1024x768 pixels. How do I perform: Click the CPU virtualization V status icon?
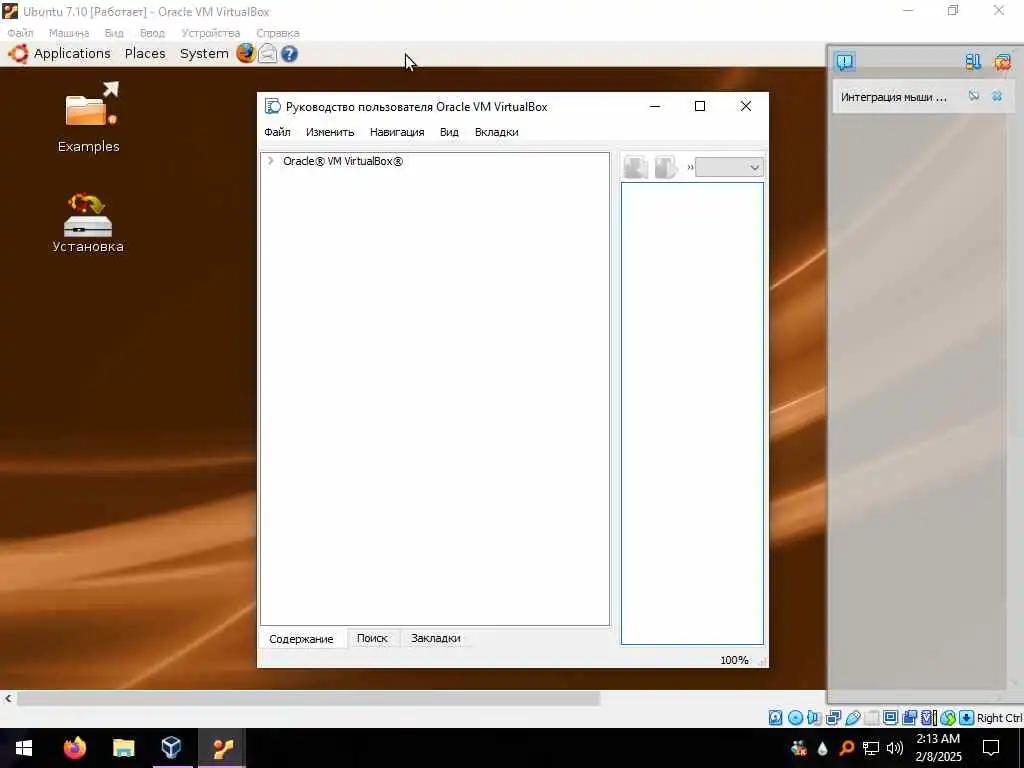(929, 718)
